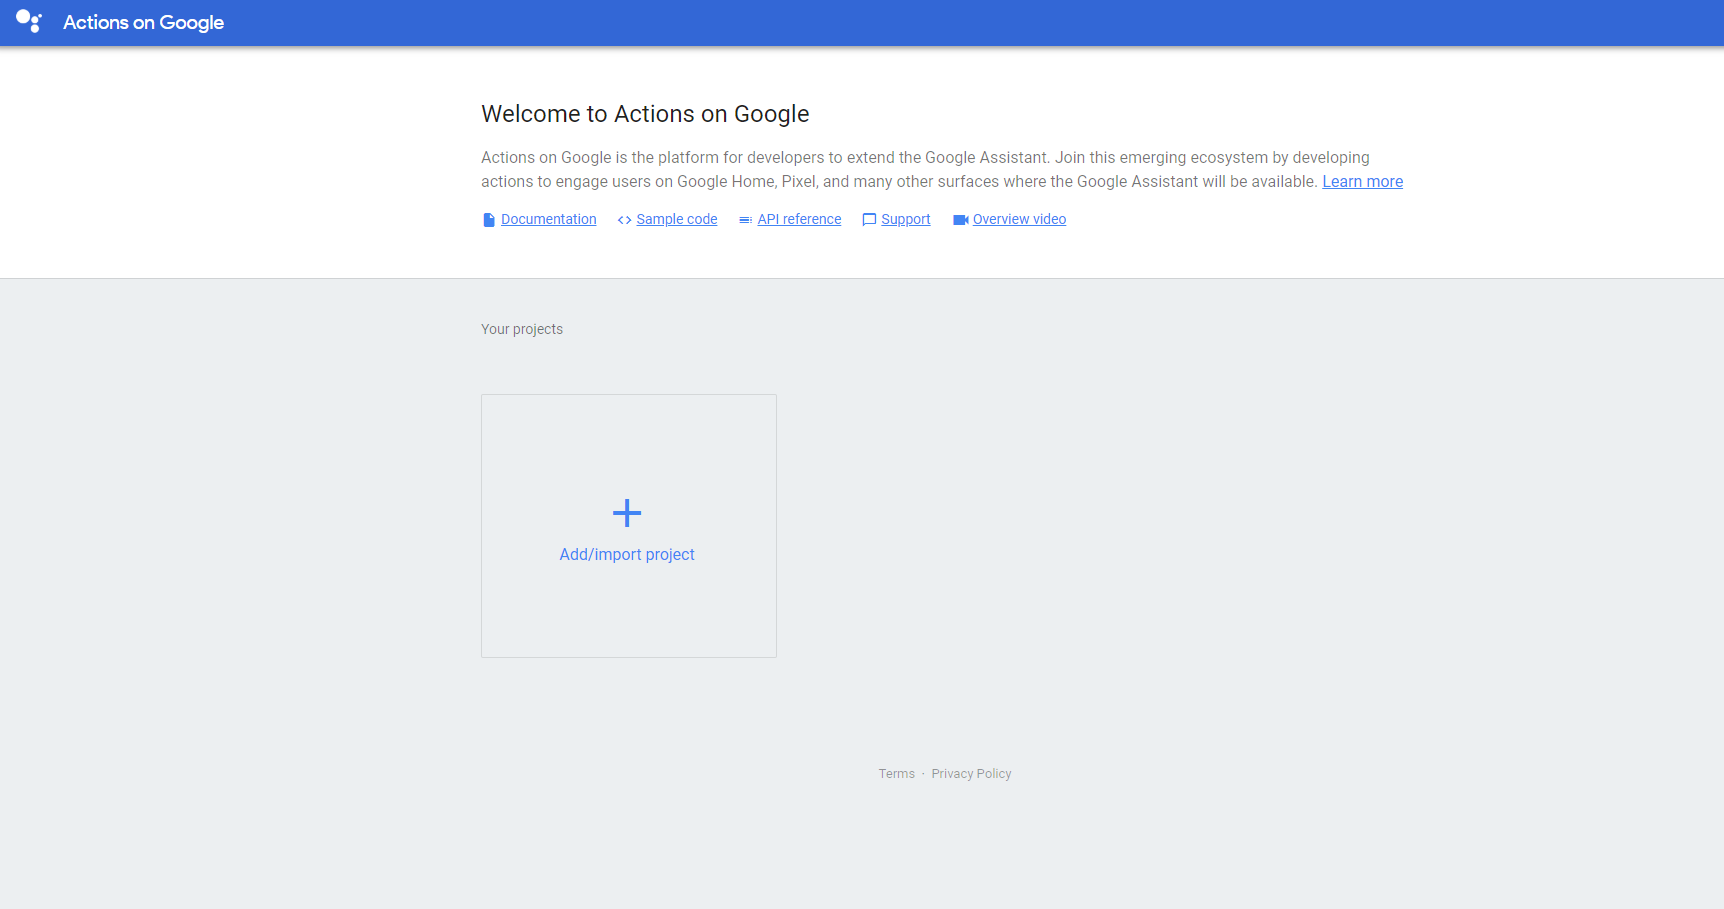Click the Welcome to Actions on Google heading

click(x=645, y=114)
